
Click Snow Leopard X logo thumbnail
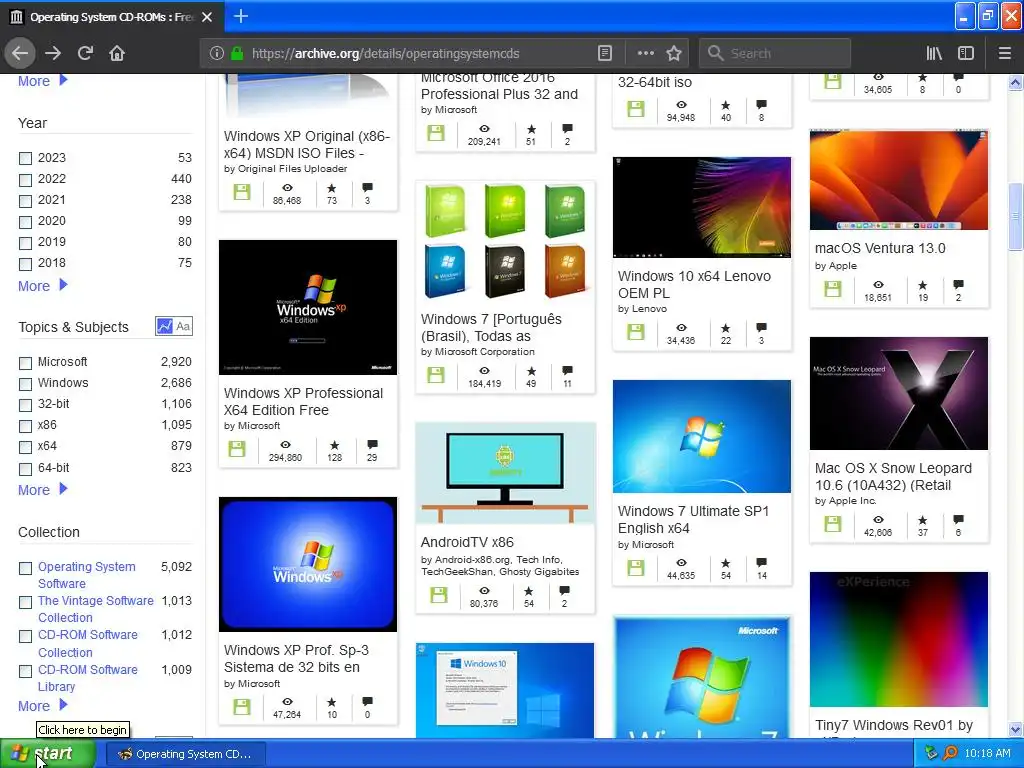coord(899,393)
